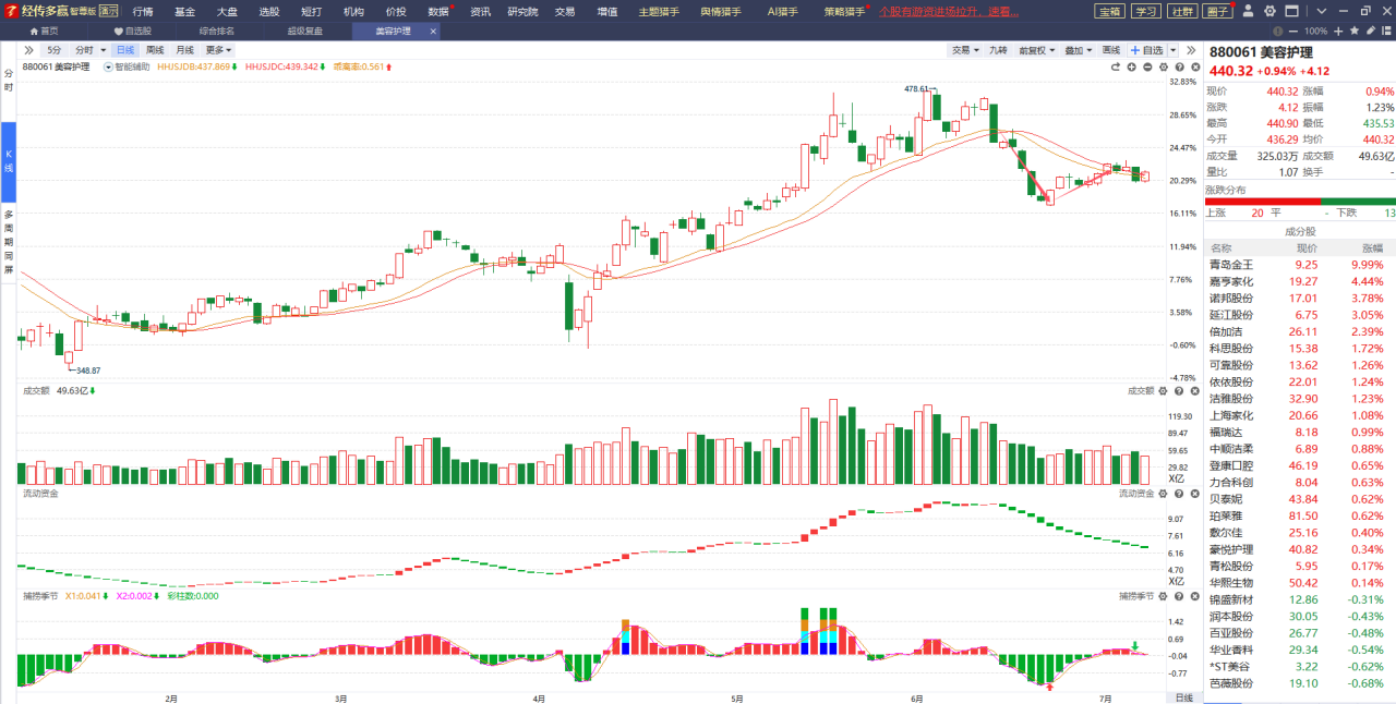Add stock via 自选 button
Screen dimensions: 1396x704
click(x=1147, y=50)
